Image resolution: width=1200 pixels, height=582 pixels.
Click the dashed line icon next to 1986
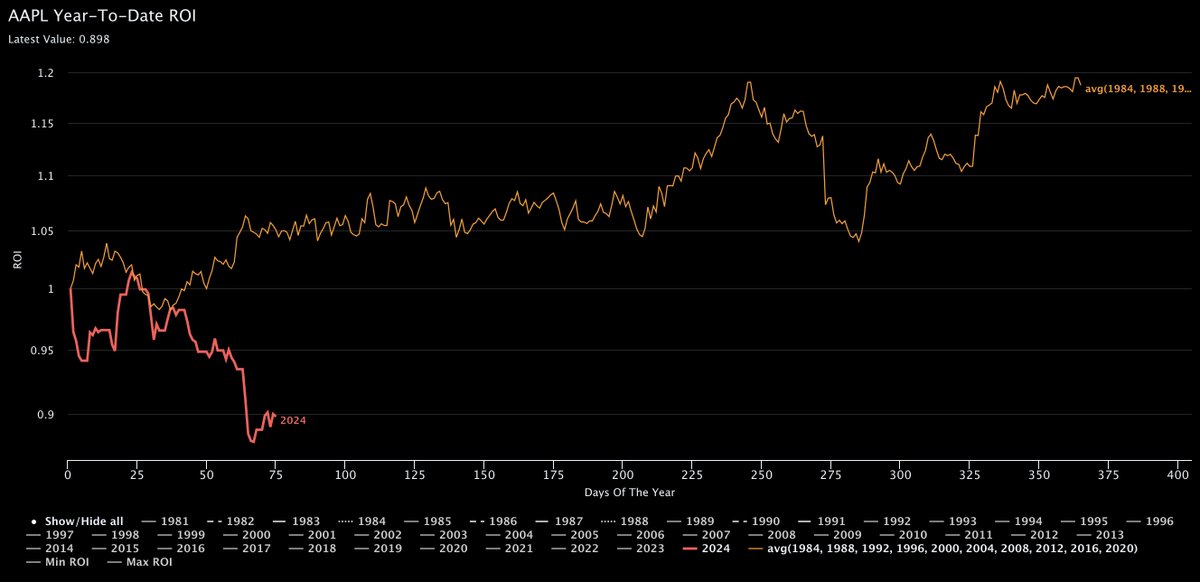point(476,521)
